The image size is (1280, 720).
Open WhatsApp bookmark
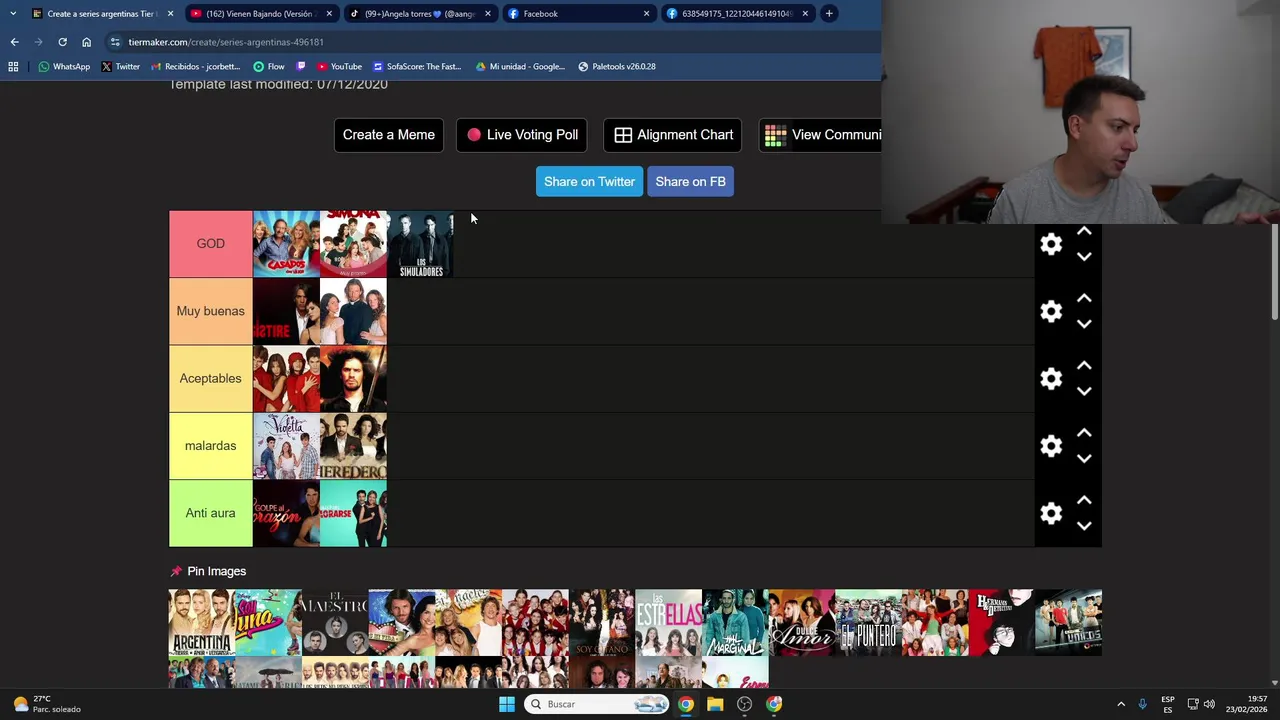click(x=64, y=67)
